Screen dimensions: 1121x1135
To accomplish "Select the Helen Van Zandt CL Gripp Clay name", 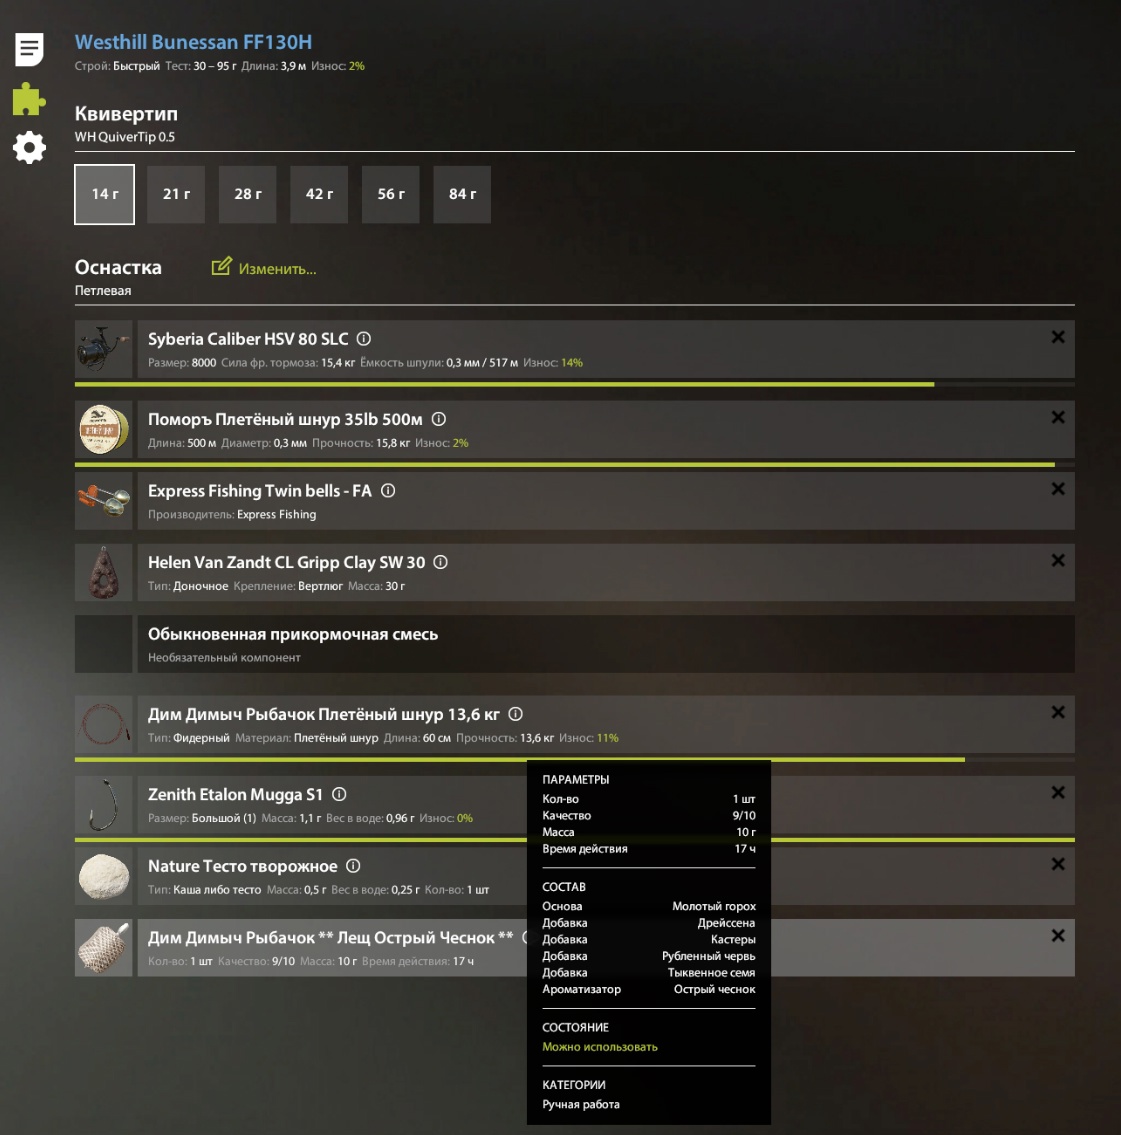I will [x=287, y=562].
